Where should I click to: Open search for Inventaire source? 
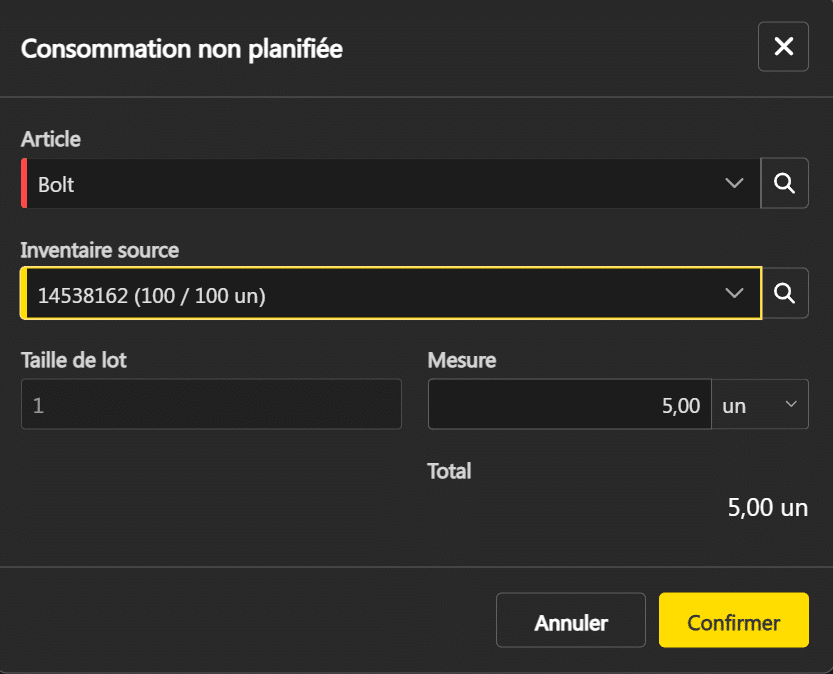785,293
